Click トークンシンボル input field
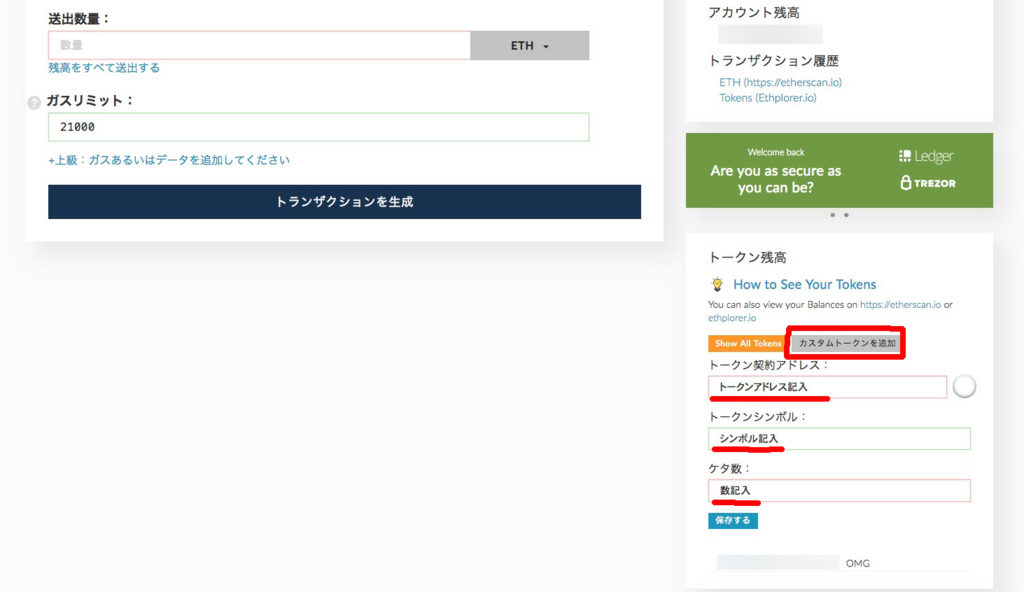The width and height of the screenshot is (1024, 592). click(839, 438)
